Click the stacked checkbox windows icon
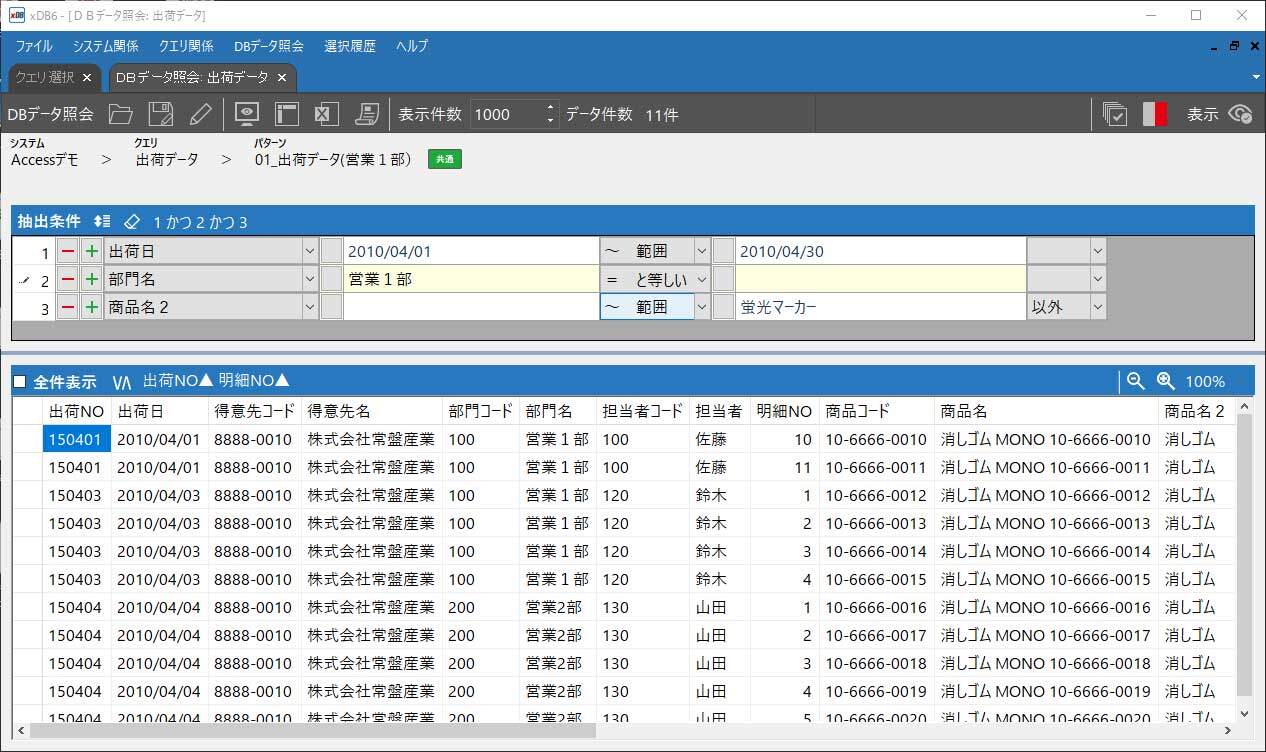 point(1115,114)
